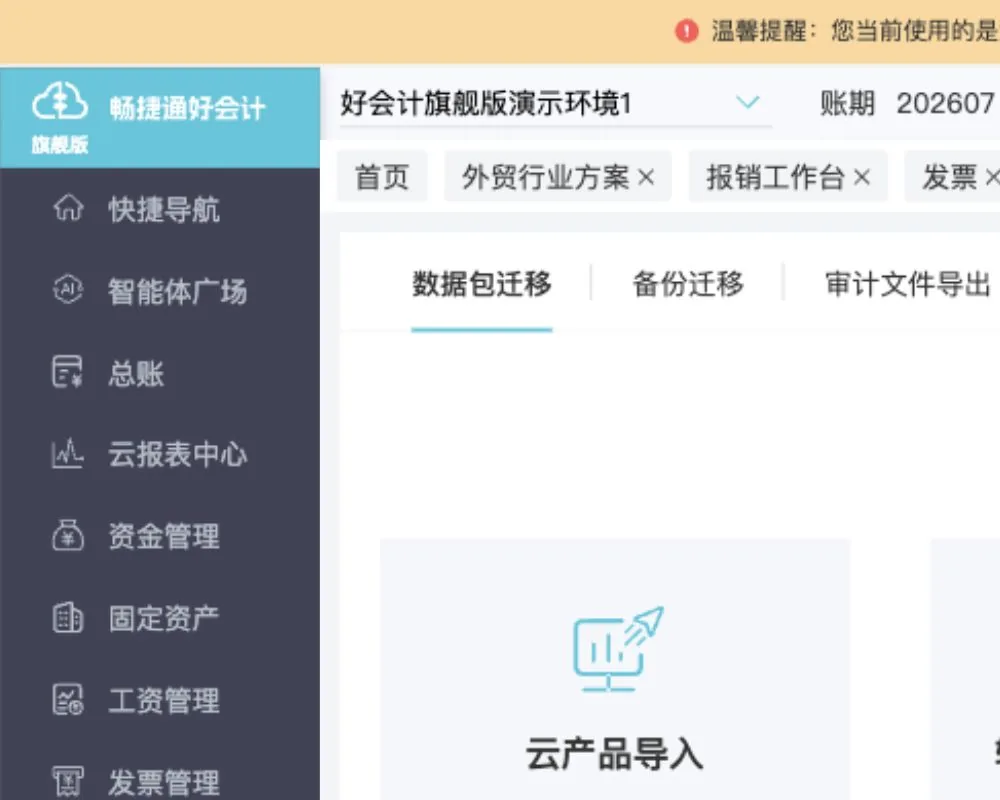
Task: Click the home icon beside 快捷导航
Action: 68,209
